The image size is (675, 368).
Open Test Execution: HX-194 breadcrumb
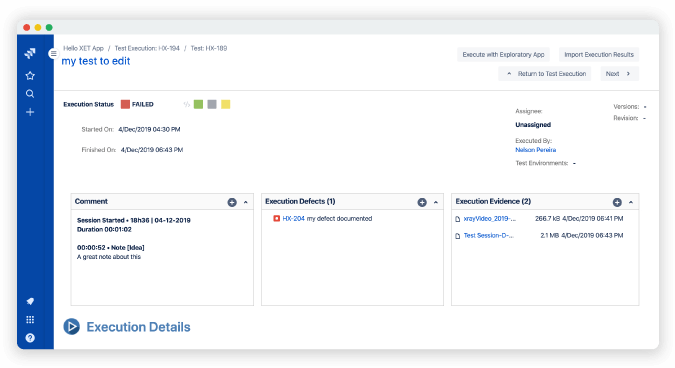[147, 48]
